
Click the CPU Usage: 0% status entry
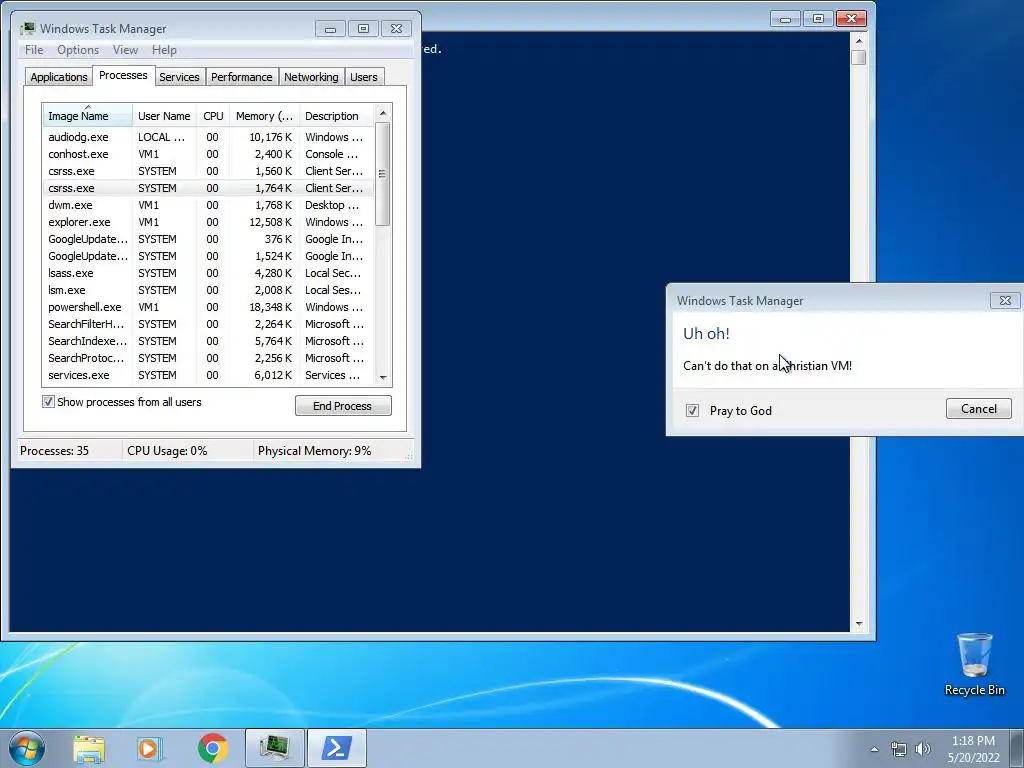pos(187,451)
